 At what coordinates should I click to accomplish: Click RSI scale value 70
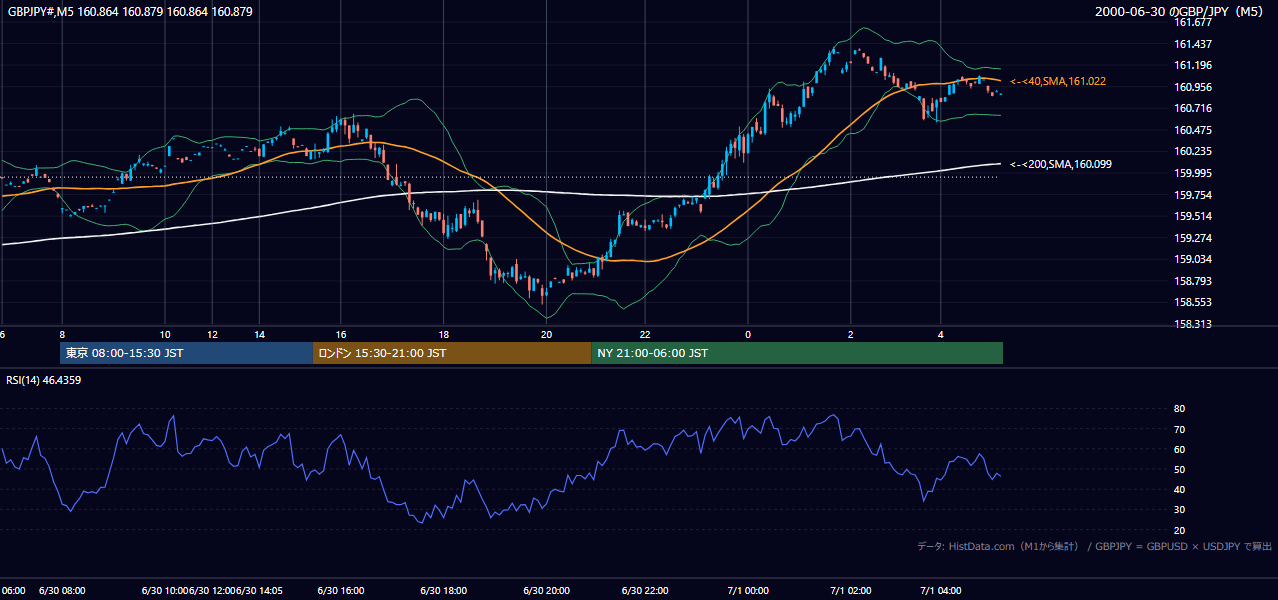tap(1179, 429)
